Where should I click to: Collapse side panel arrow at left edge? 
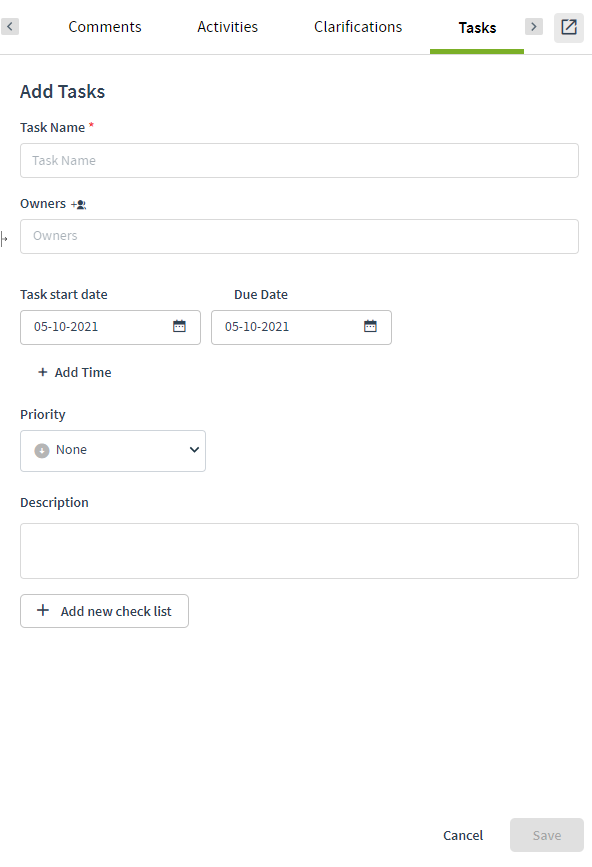(x=4, y=239)
